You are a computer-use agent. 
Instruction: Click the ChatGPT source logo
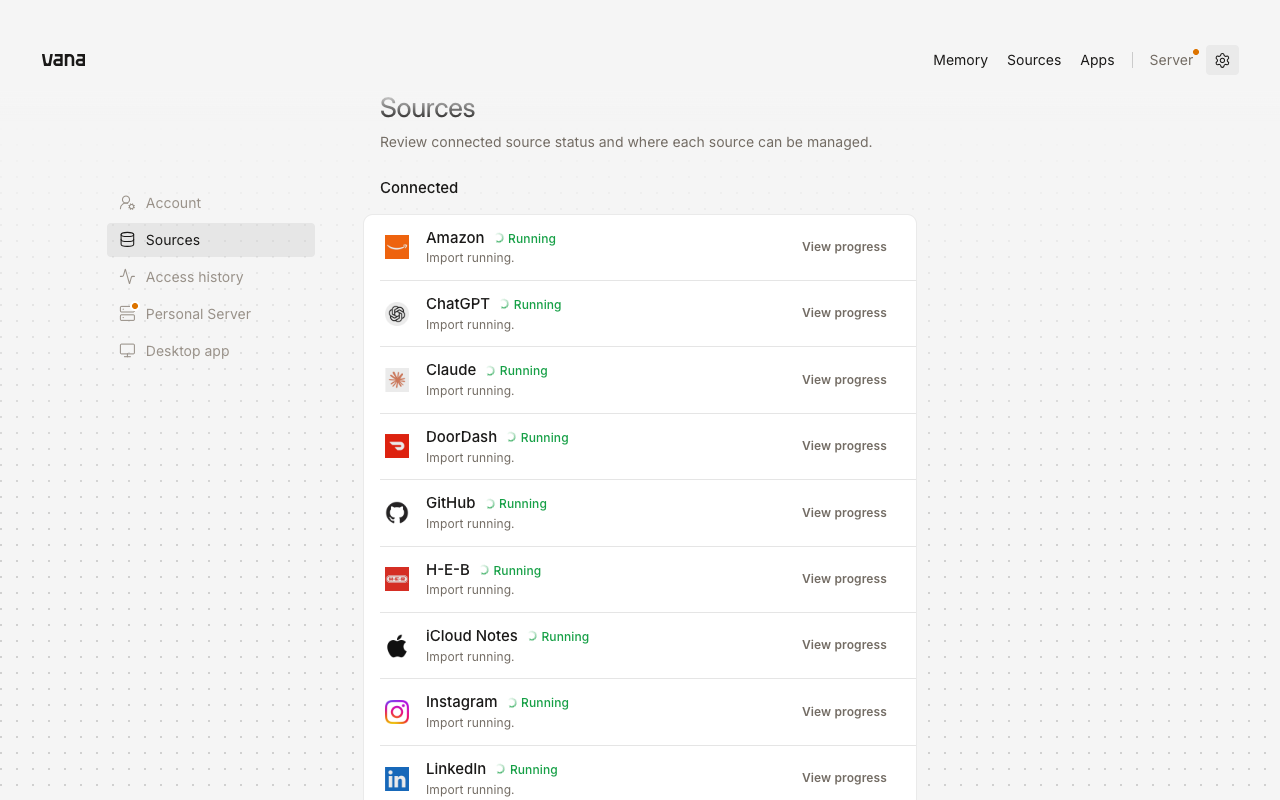pos(397,314)
